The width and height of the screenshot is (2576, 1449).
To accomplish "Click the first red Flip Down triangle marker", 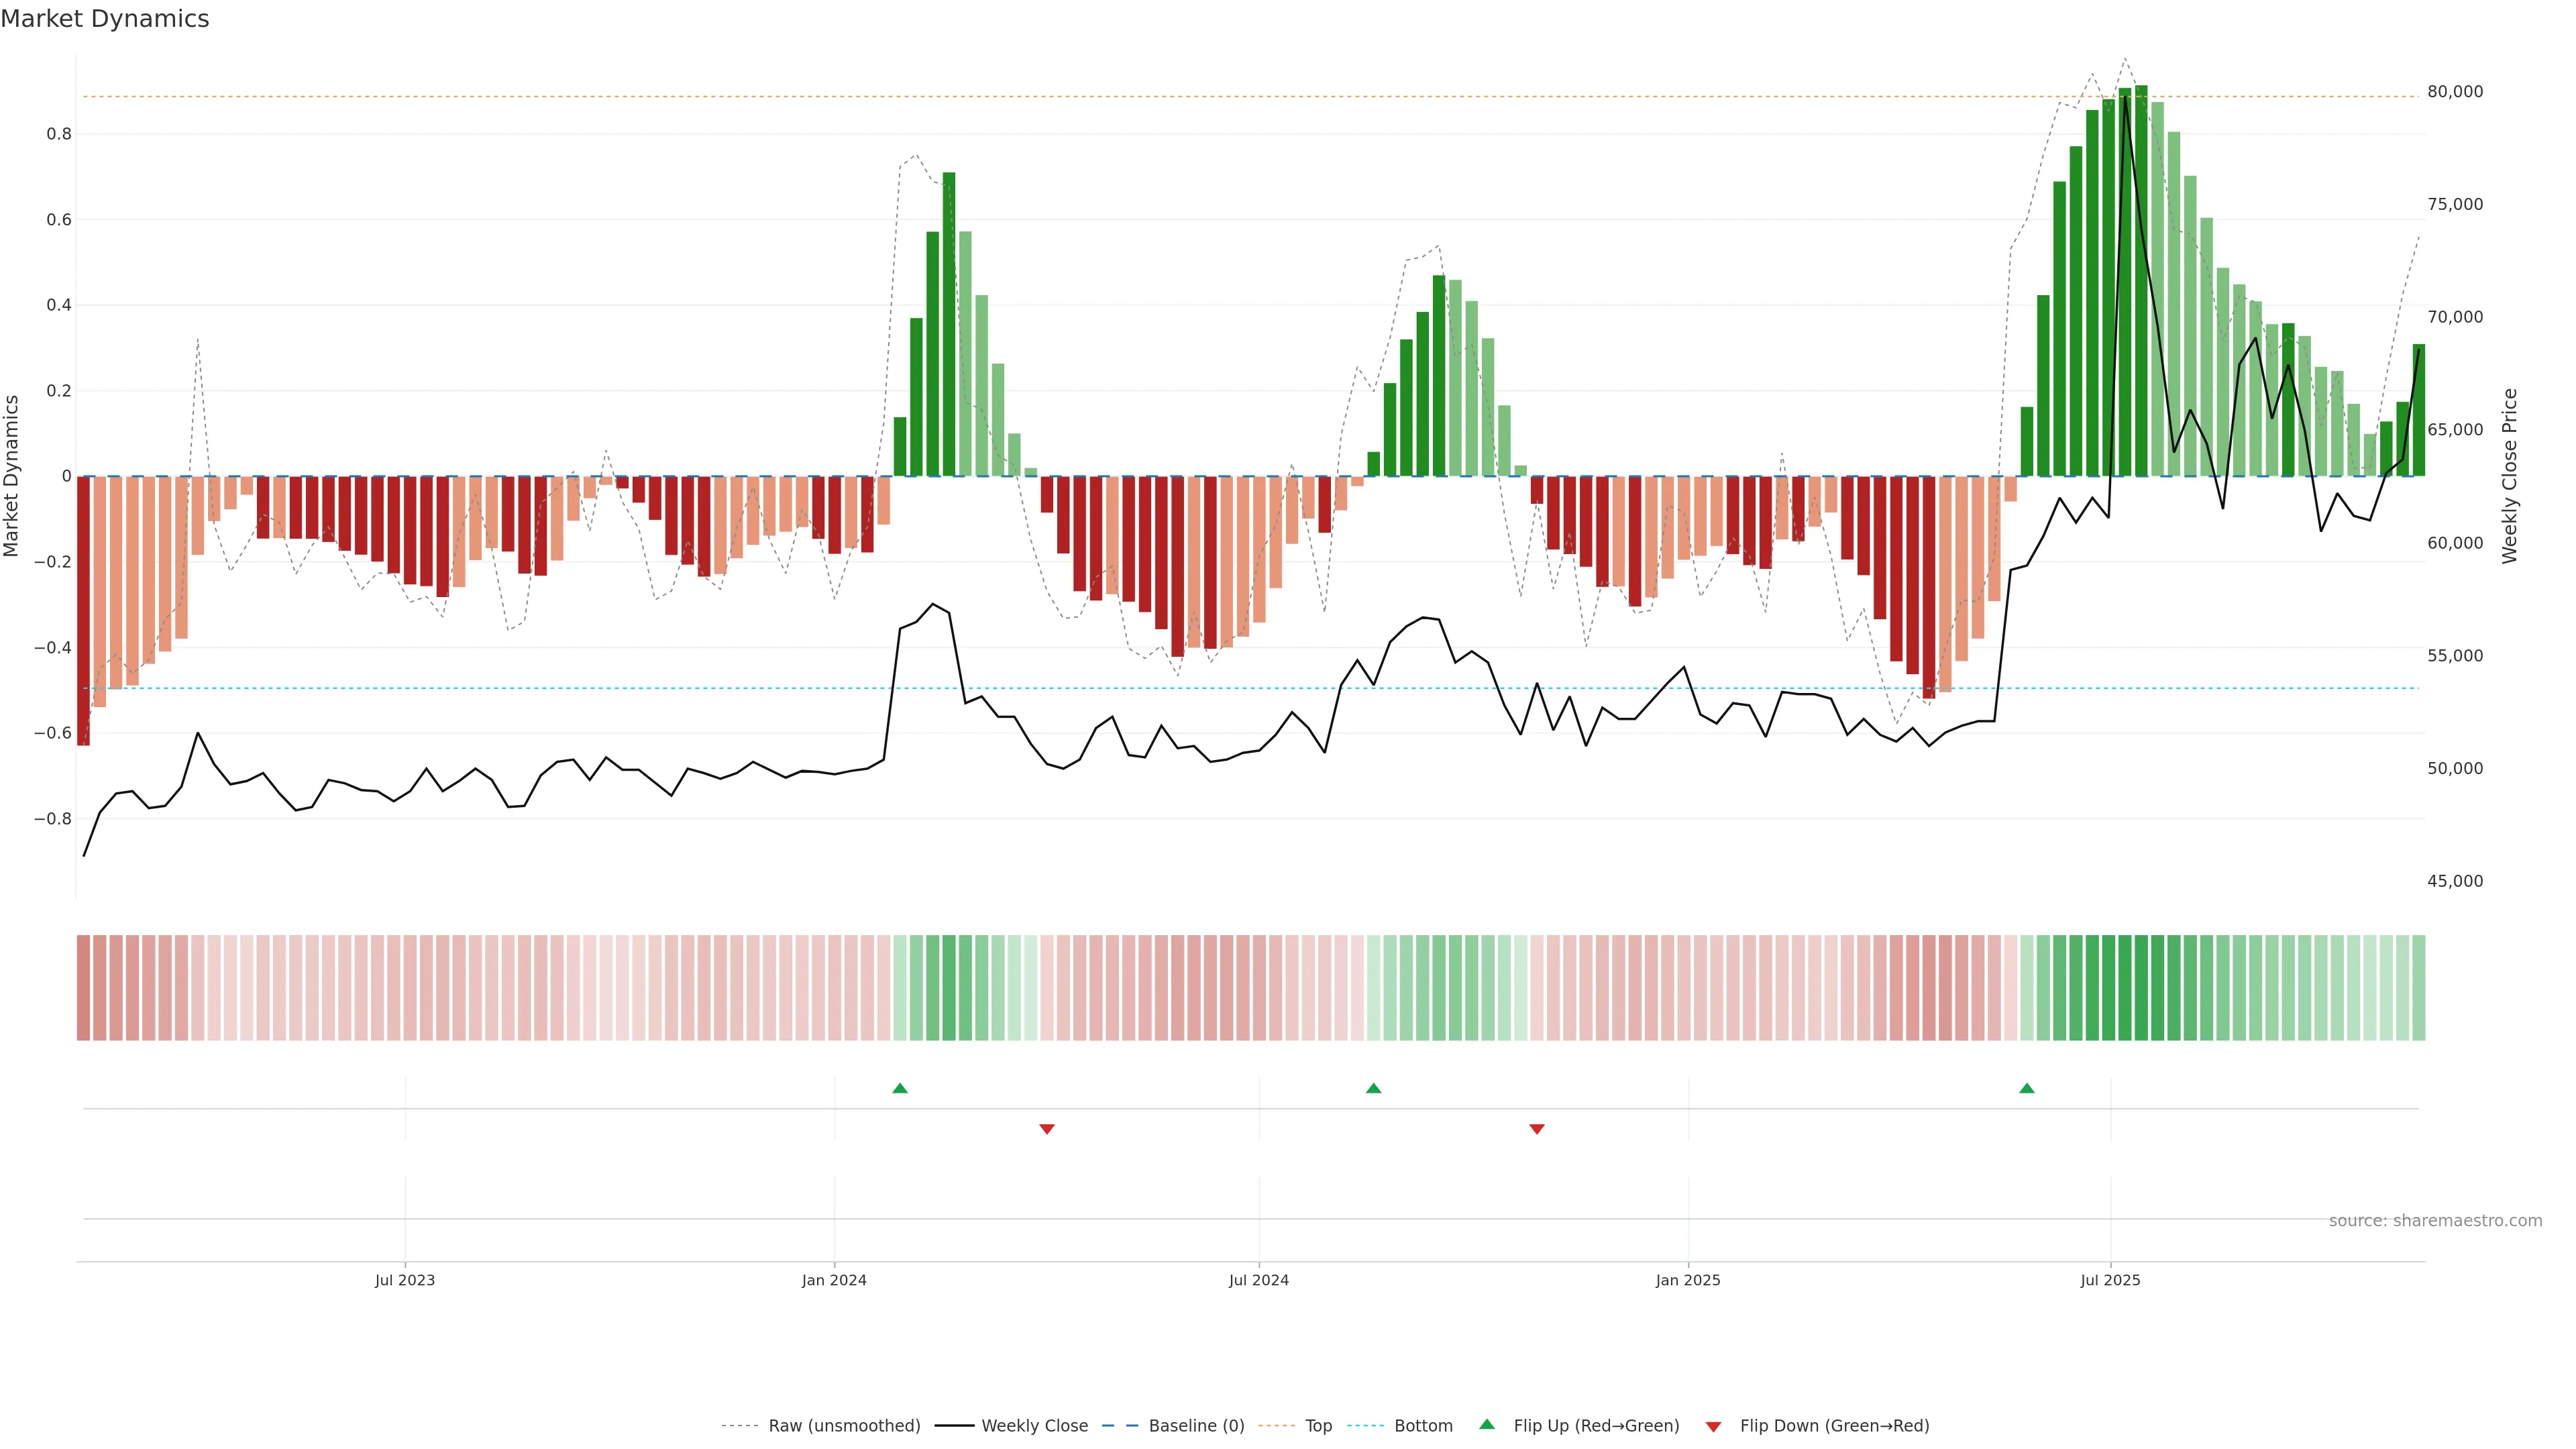I will [x=1046, y=1129].
